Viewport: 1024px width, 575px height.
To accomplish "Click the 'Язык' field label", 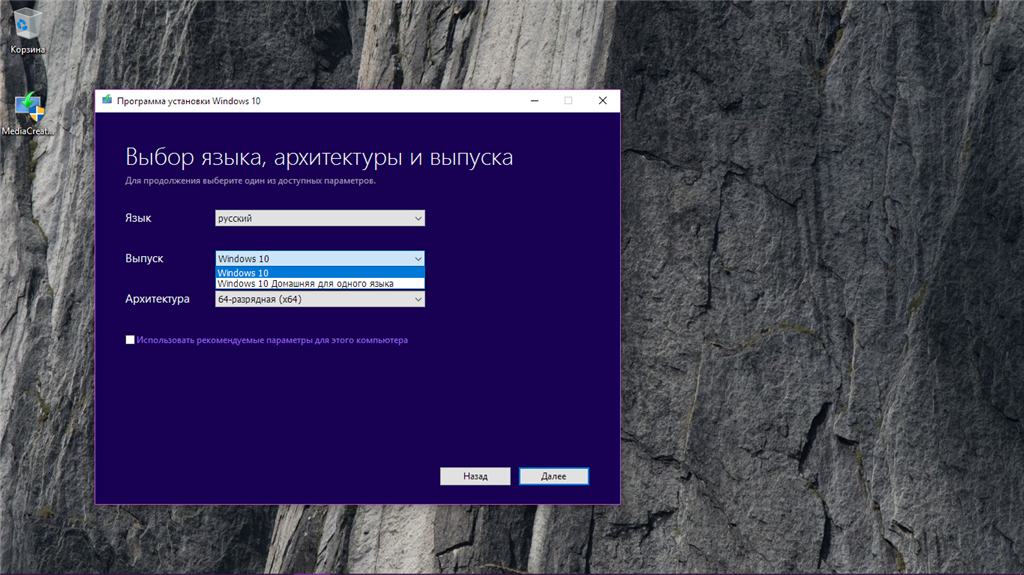I will click(x=138, y=218).
